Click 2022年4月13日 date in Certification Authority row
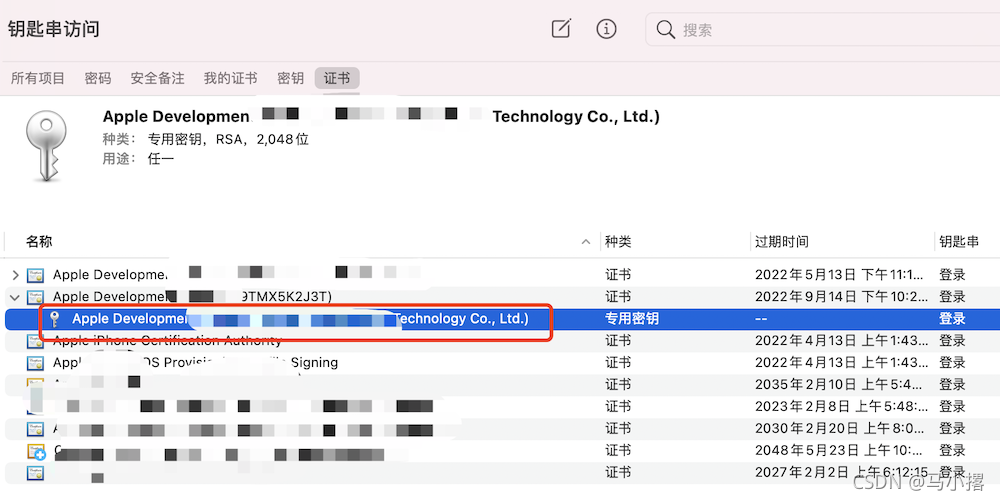 839,341
